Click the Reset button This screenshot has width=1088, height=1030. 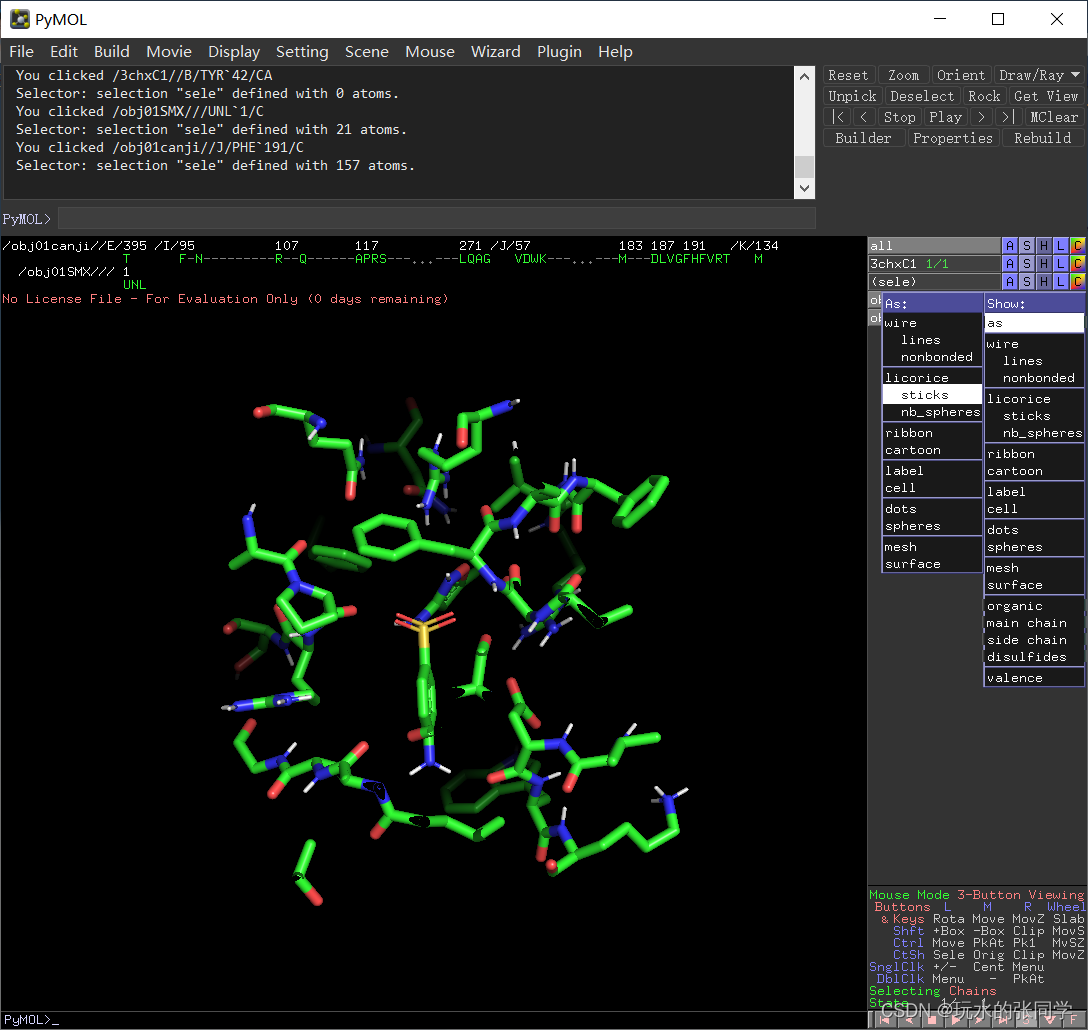click(848, 76)
